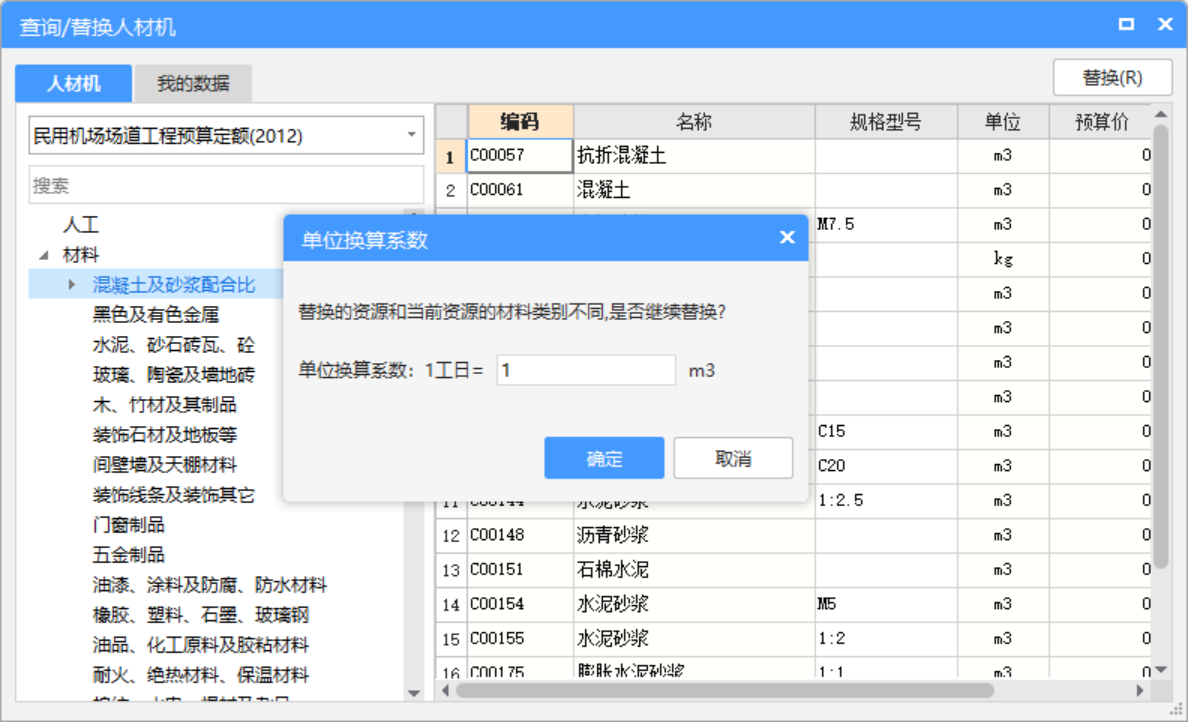
Task: Click the 确定 button in dialog
Action: [x=604, y=458]
